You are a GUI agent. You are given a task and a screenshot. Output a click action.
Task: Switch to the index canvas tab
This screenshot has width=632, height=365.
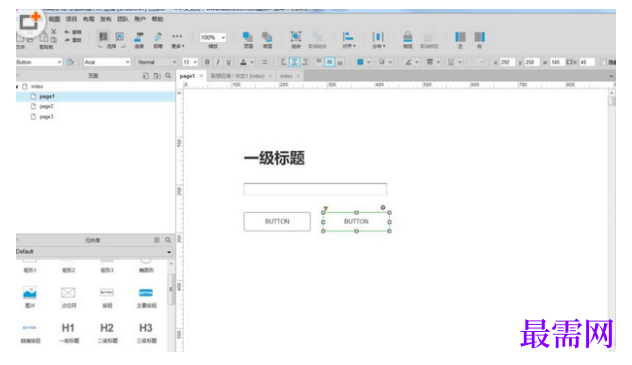[x=286, y=76]
